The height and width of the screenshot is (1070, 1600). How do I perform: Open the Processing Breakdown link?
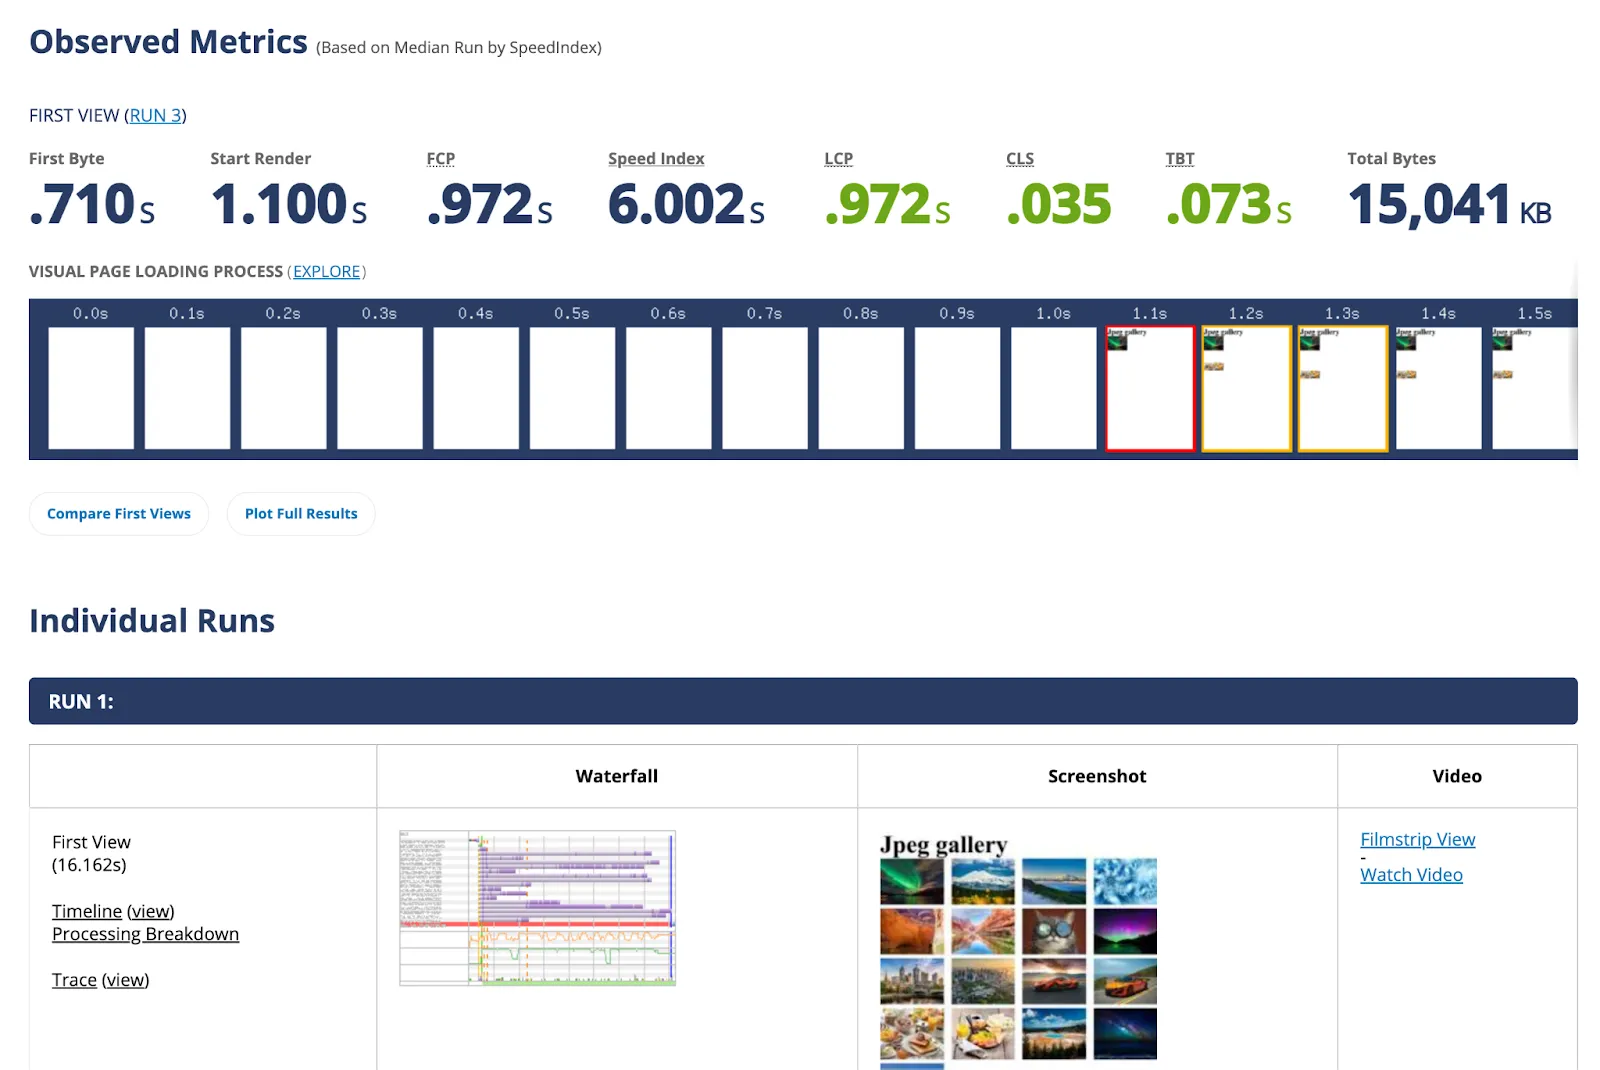(146, 935)
